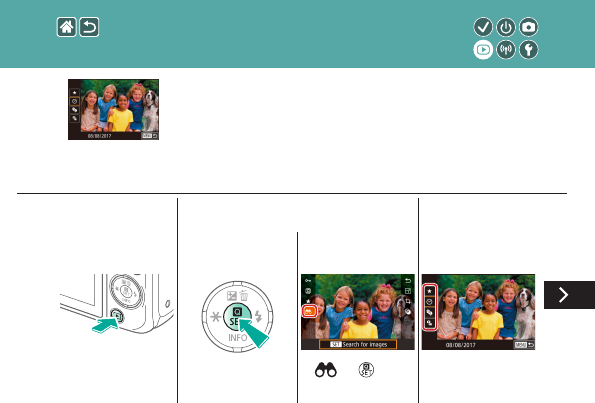Click the MENU return indicator in right screenshot
Screen dimensions: 595x403
pyautogui.click(x=524, y=345)
